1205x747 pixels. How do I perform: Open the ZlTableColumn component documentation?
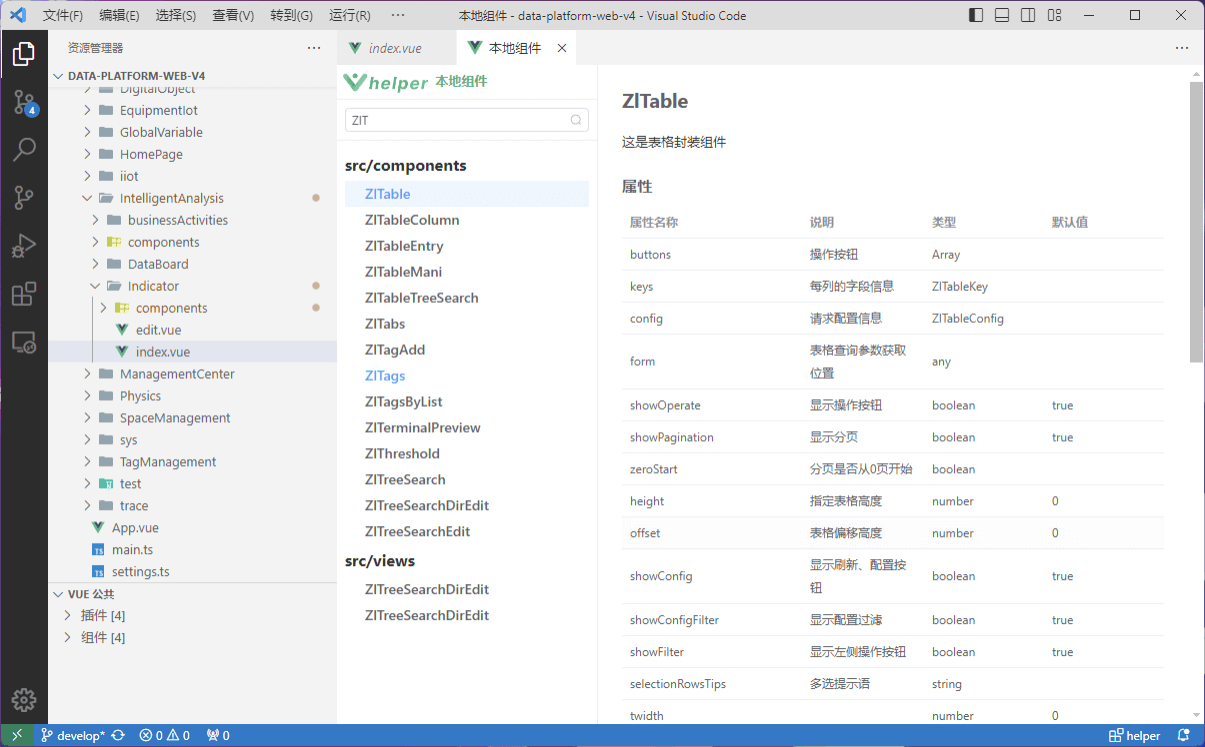coord(413,219)
